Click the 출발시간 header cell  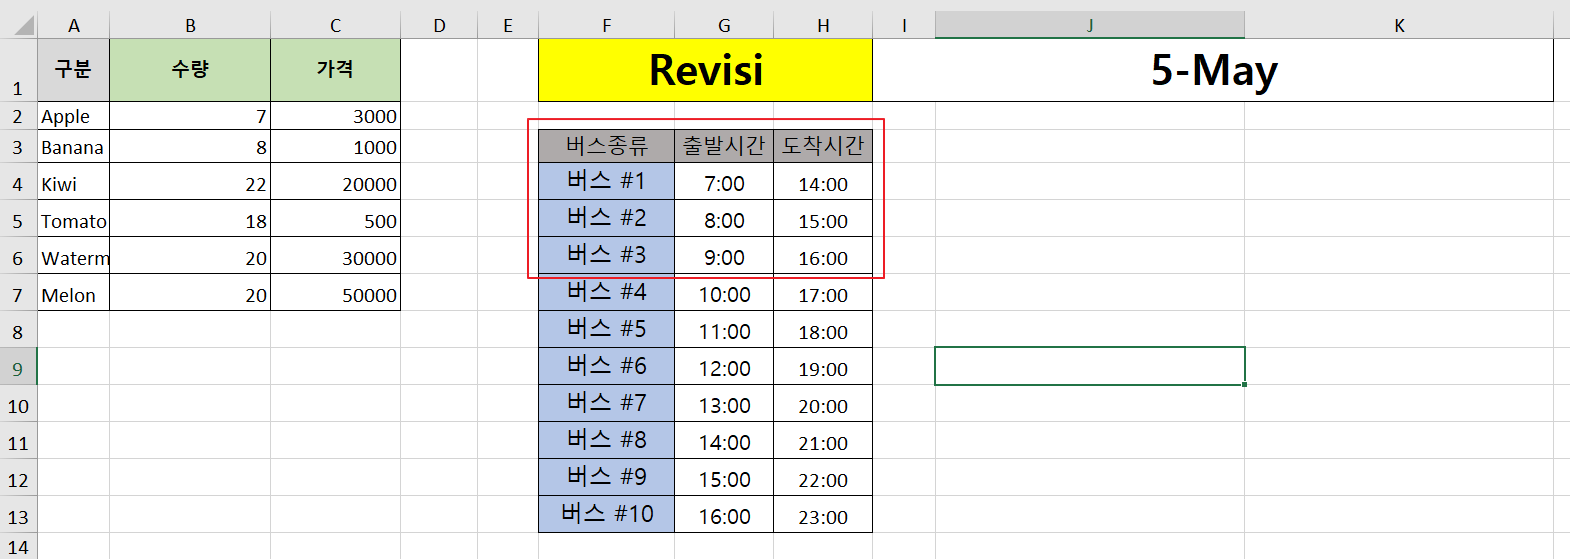(x=724, y=146)
